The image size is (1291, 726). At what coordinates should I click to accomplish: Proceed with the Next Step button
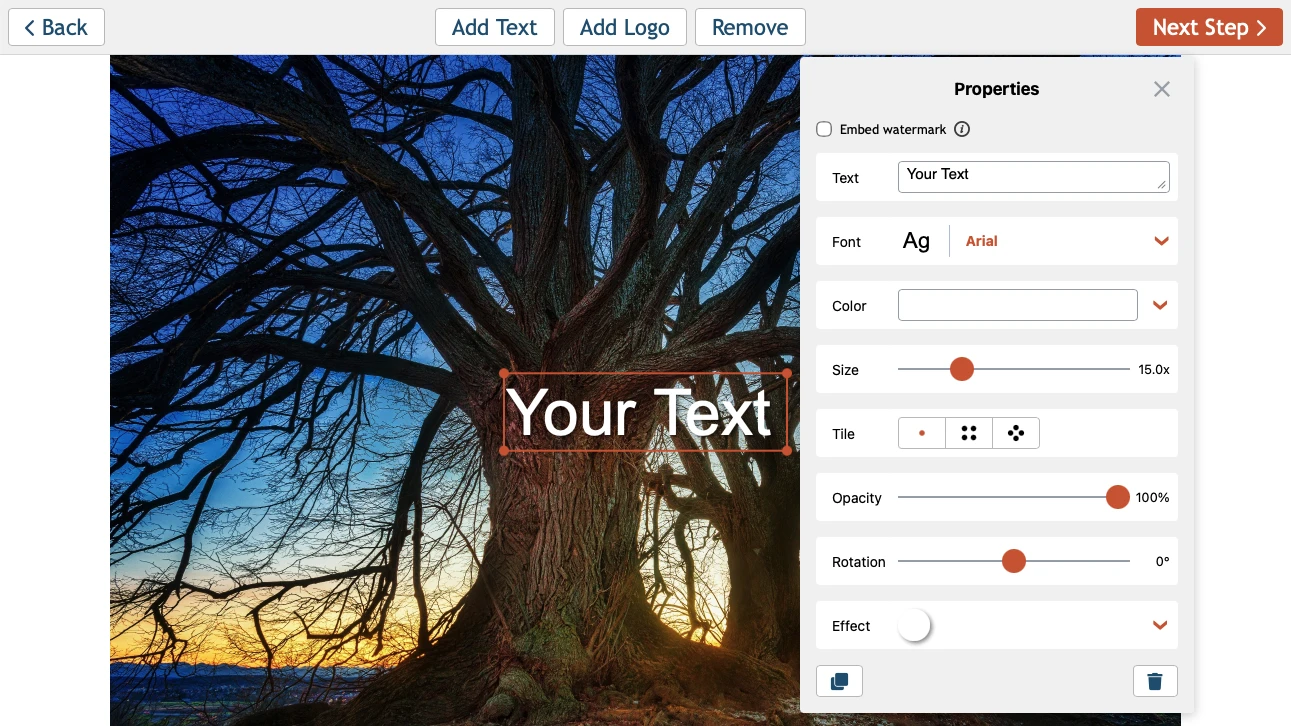[1209, 27]
